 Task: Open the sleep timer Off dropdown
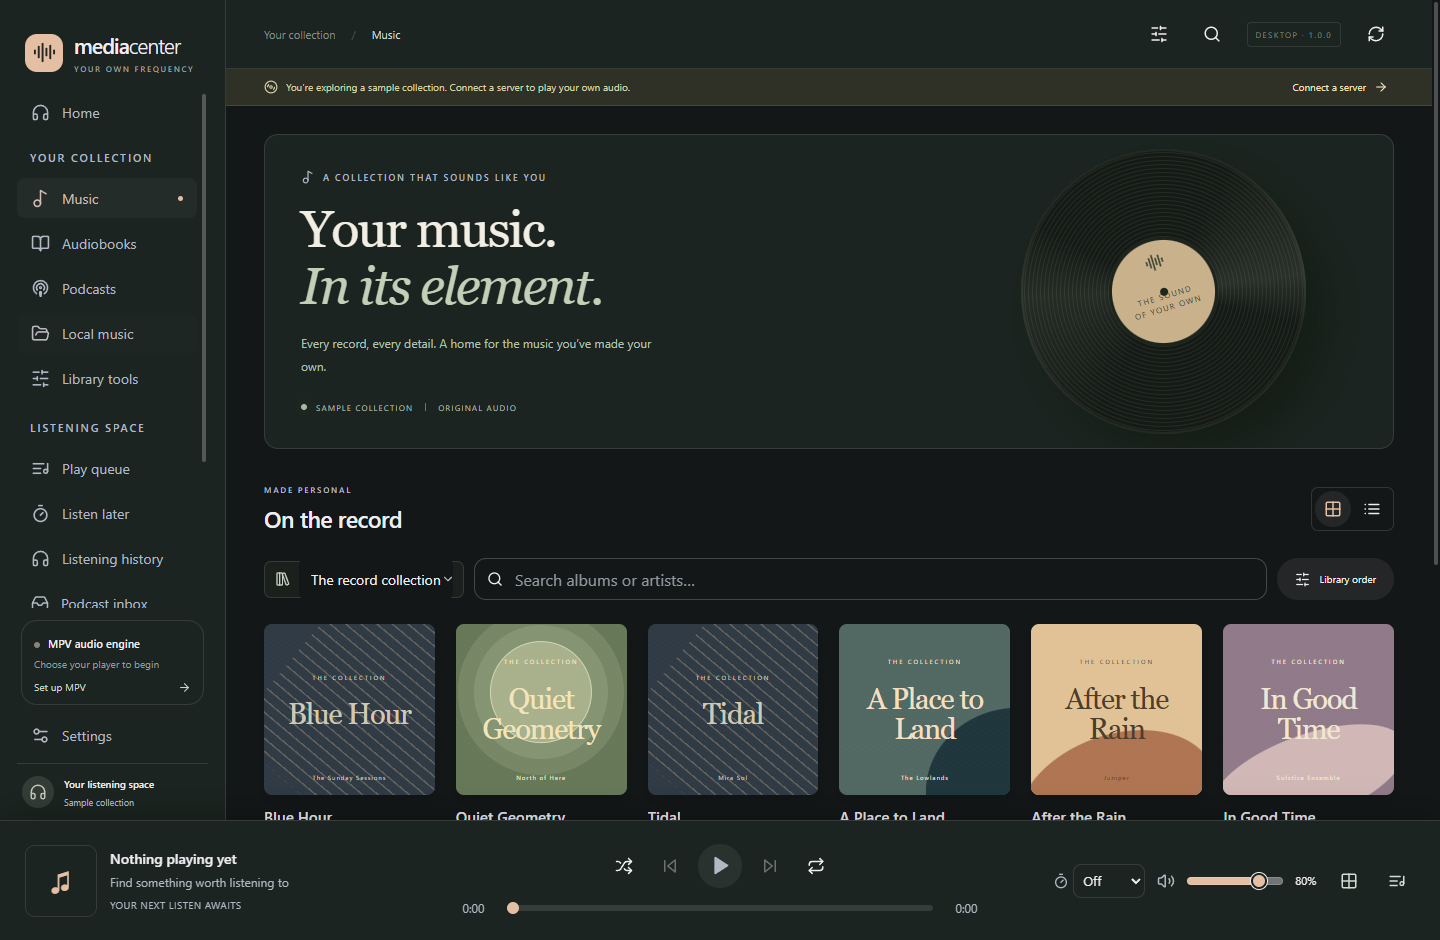[x=1109, y=881]
